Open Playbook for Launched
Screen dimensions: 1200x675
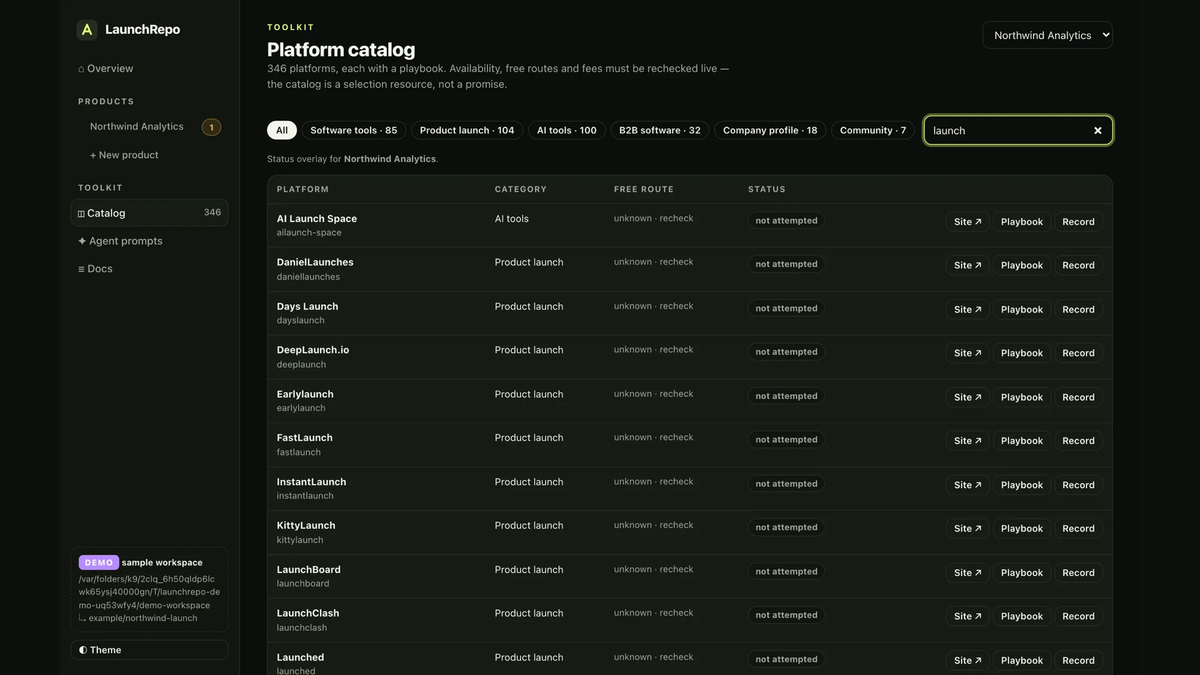pyautogui.click(x=1022, y=660)
